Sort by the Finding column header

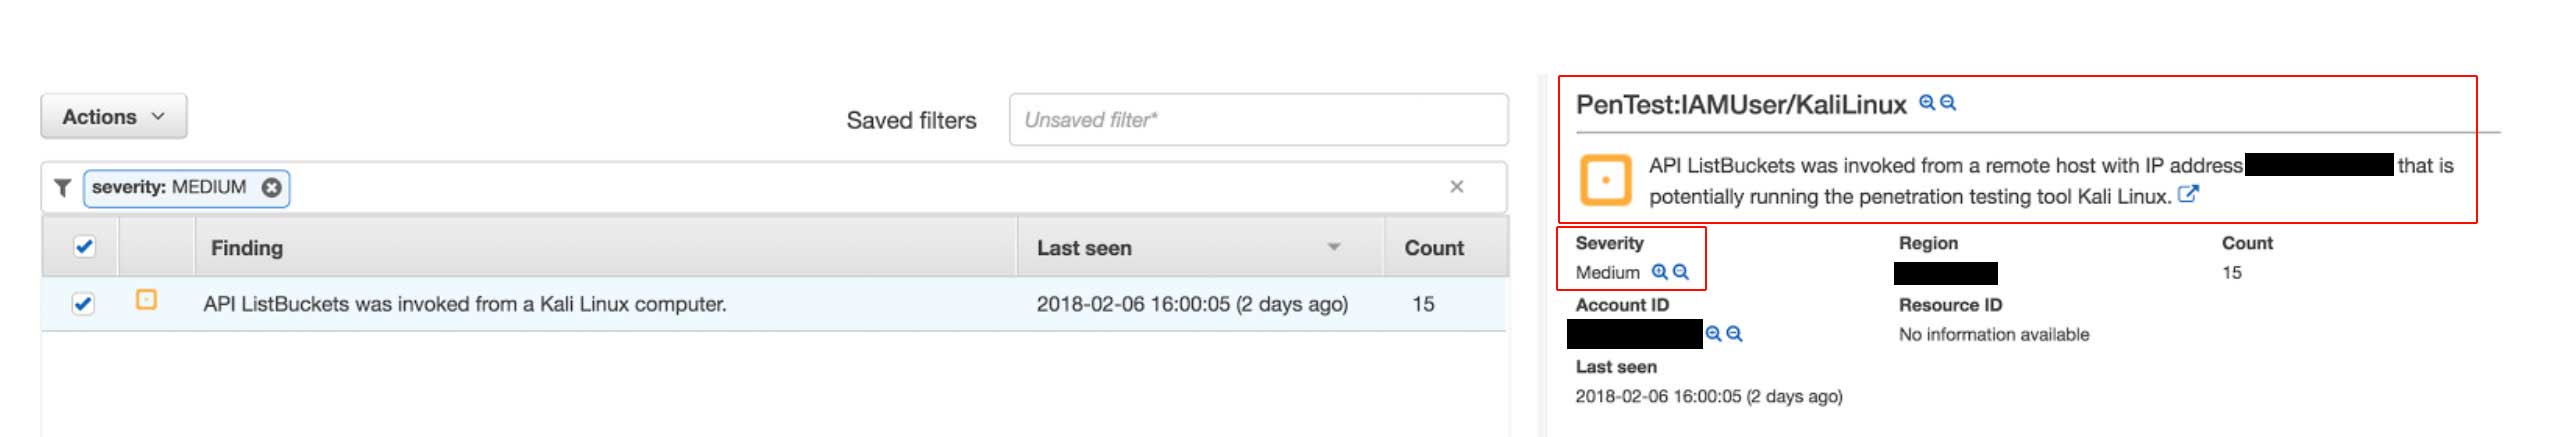pyautogui.click(x=247, y=248)
